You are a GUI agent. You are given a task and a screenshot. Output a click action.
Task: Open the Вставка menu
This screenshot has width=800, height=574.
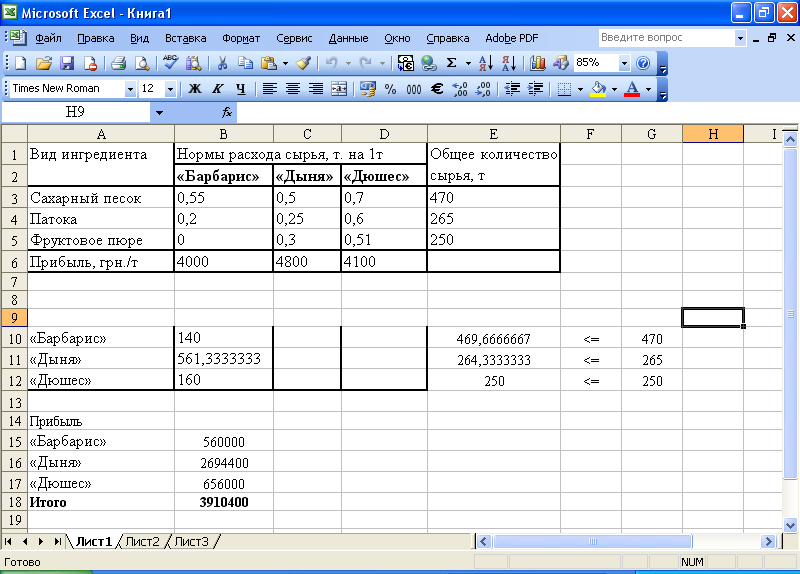pyautogui.click(x=185, y=38)
